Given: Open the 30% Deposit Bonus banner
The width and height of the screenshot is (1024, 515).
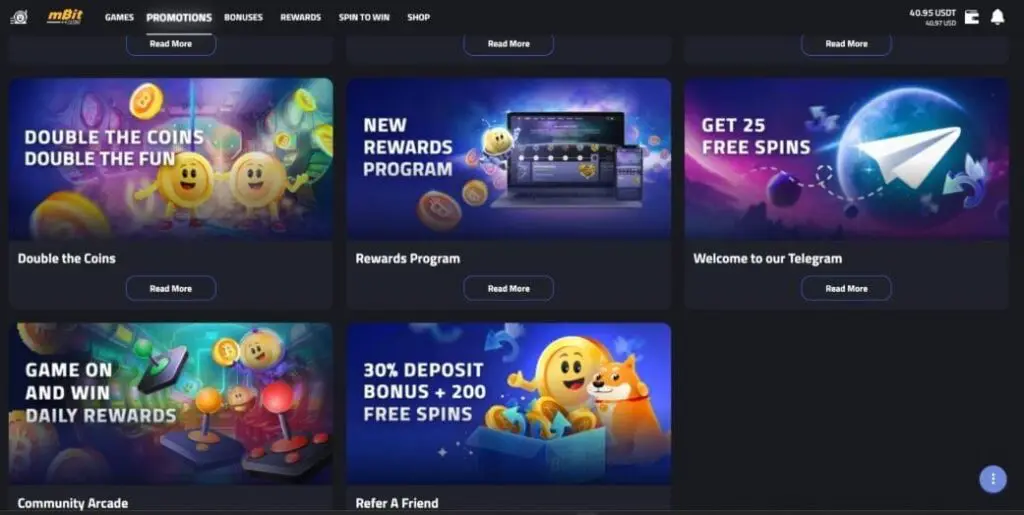Looking at the screenshot, I should (x=509, y=403).
